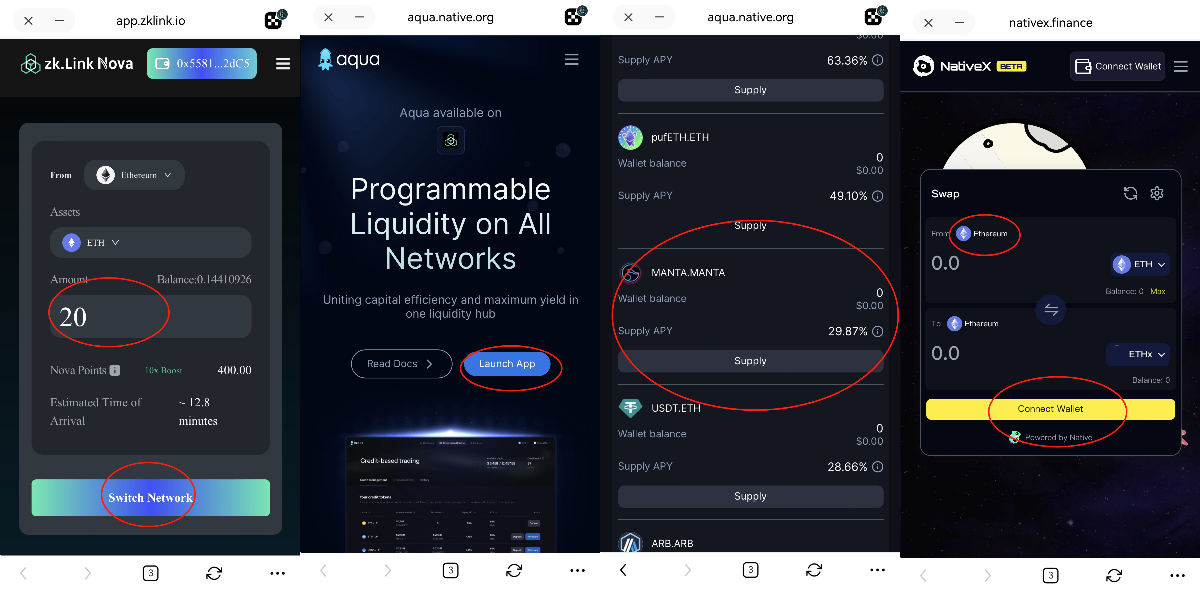Show info for MANTA.MANTA Supply APY

coord(877,331)
